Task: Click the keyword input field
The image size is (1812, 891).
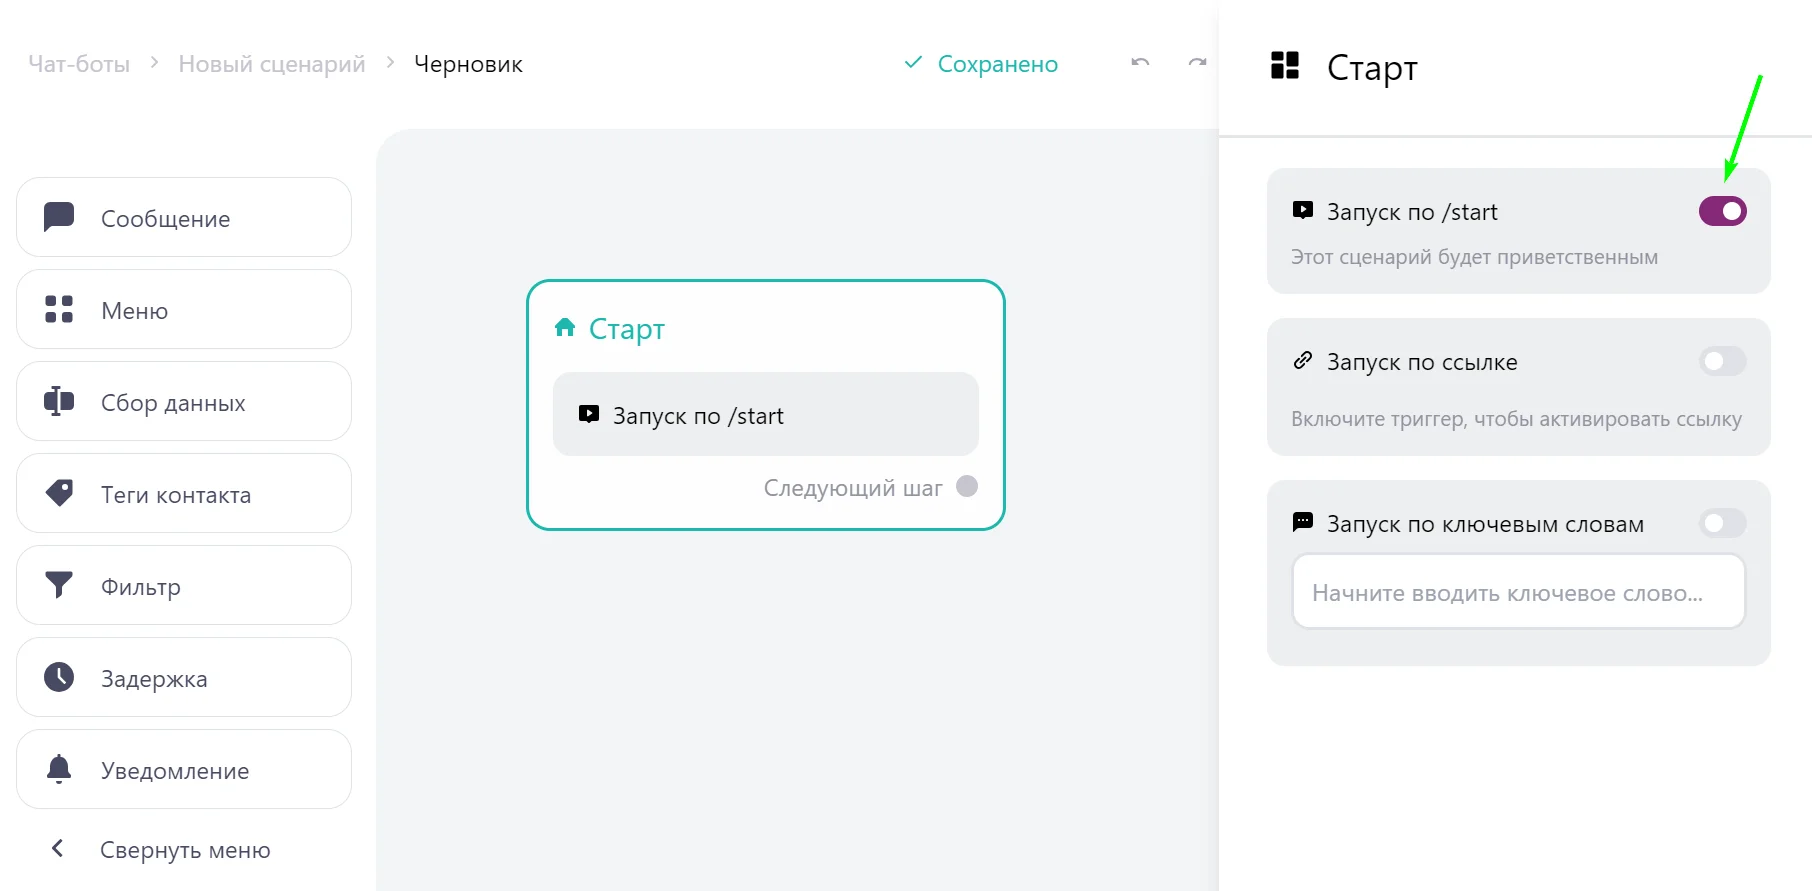Action: pos(1518,592)
